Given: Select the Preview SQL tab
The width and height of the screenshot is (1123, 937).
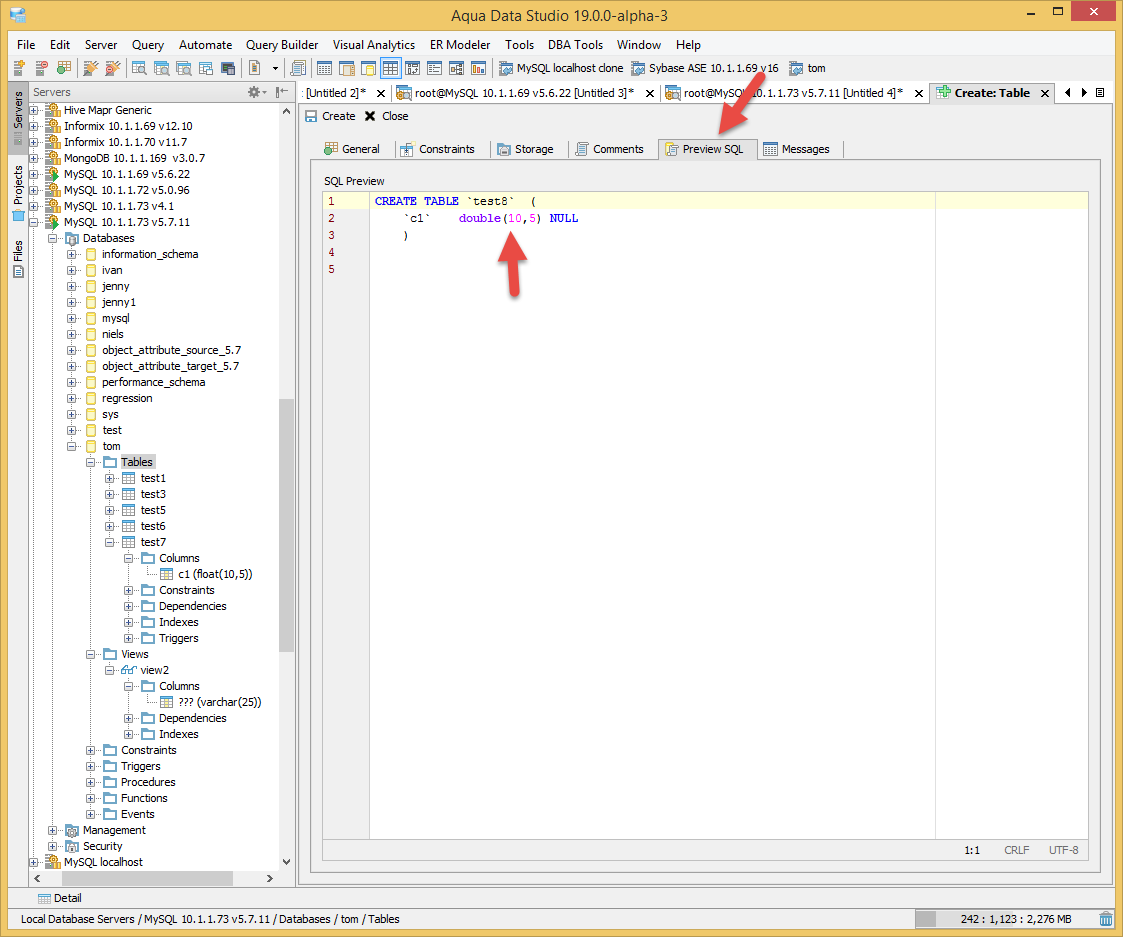Looking at the screenshot, I should [705, 149].
